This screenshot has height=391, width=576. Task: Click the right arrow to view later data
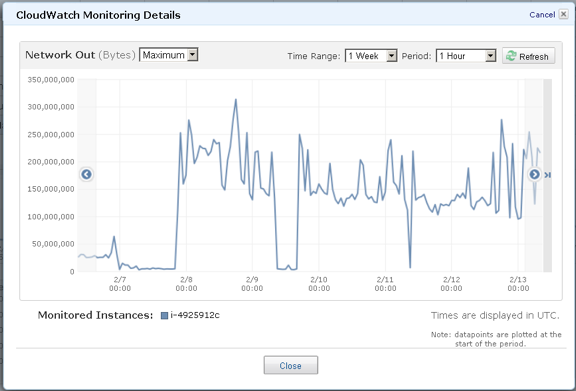(534, 174)
